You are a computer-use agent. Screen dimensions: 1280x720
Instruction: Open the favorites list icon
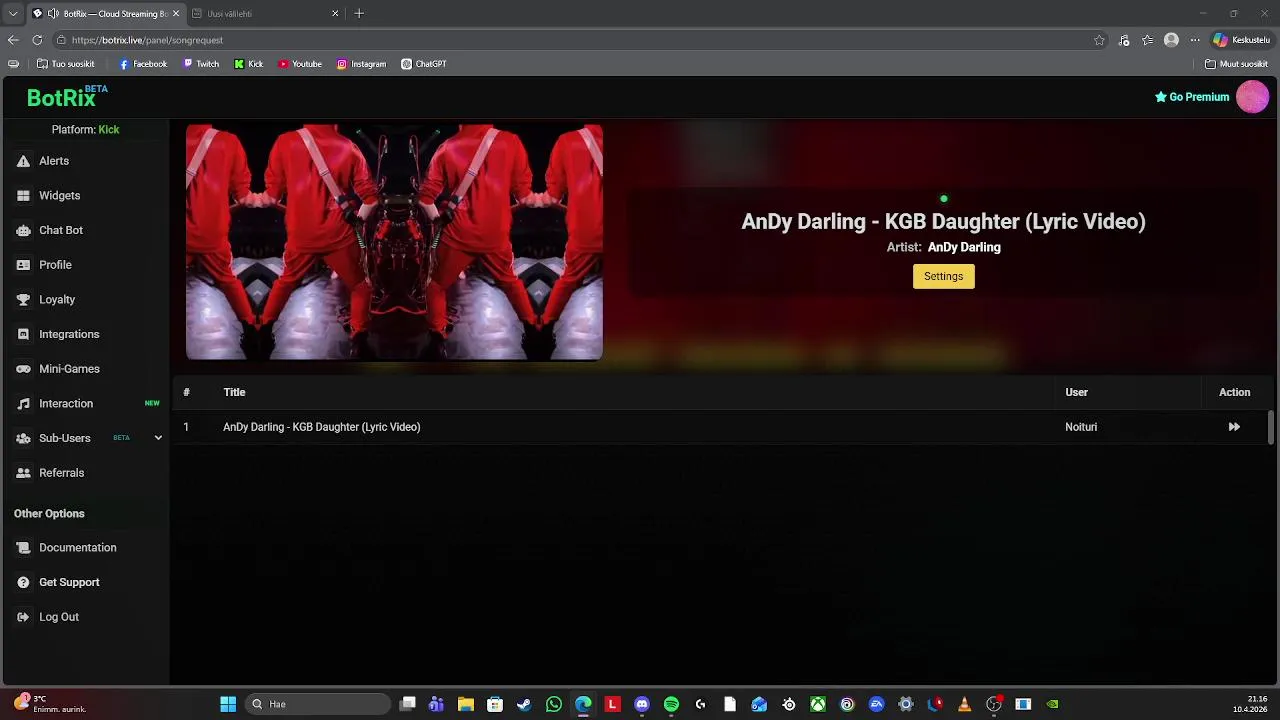[x=1147, y=40]
